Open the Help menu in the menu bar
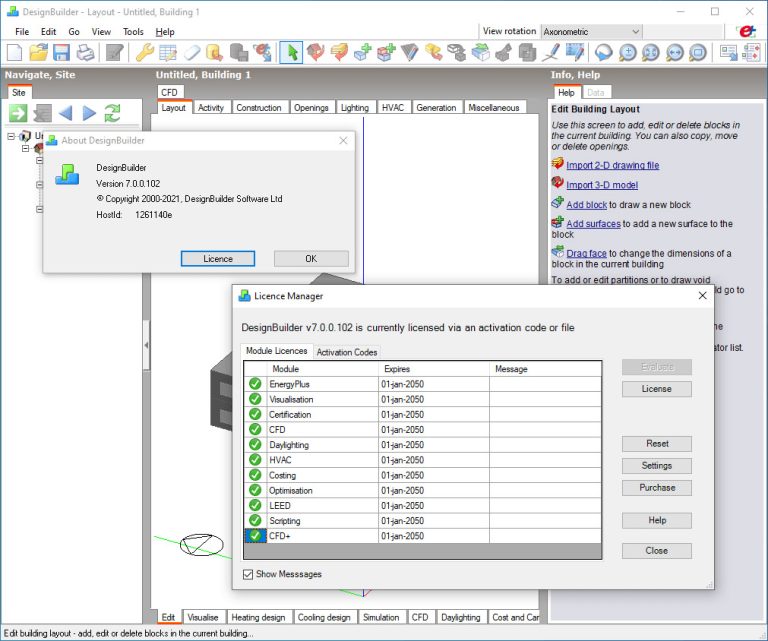This screenshot has height=641, width=768. (165, 32)
